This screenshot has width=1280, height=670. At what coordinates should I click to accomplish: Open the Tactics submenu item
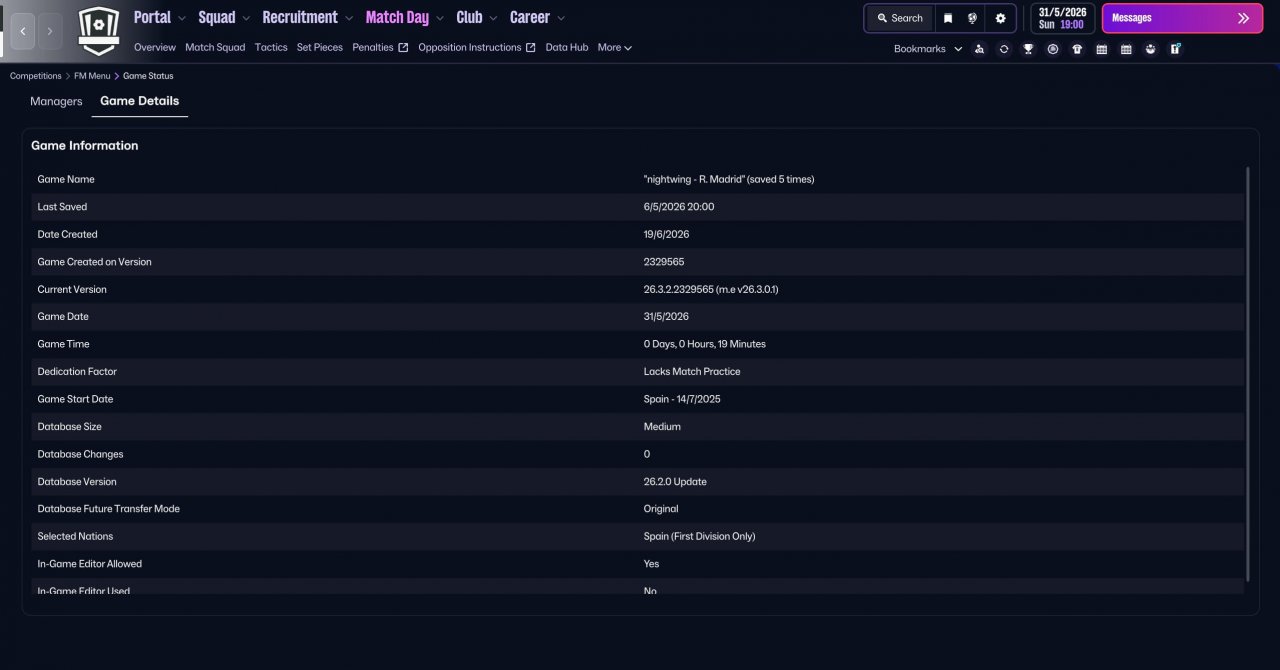[x=271, y=47]
